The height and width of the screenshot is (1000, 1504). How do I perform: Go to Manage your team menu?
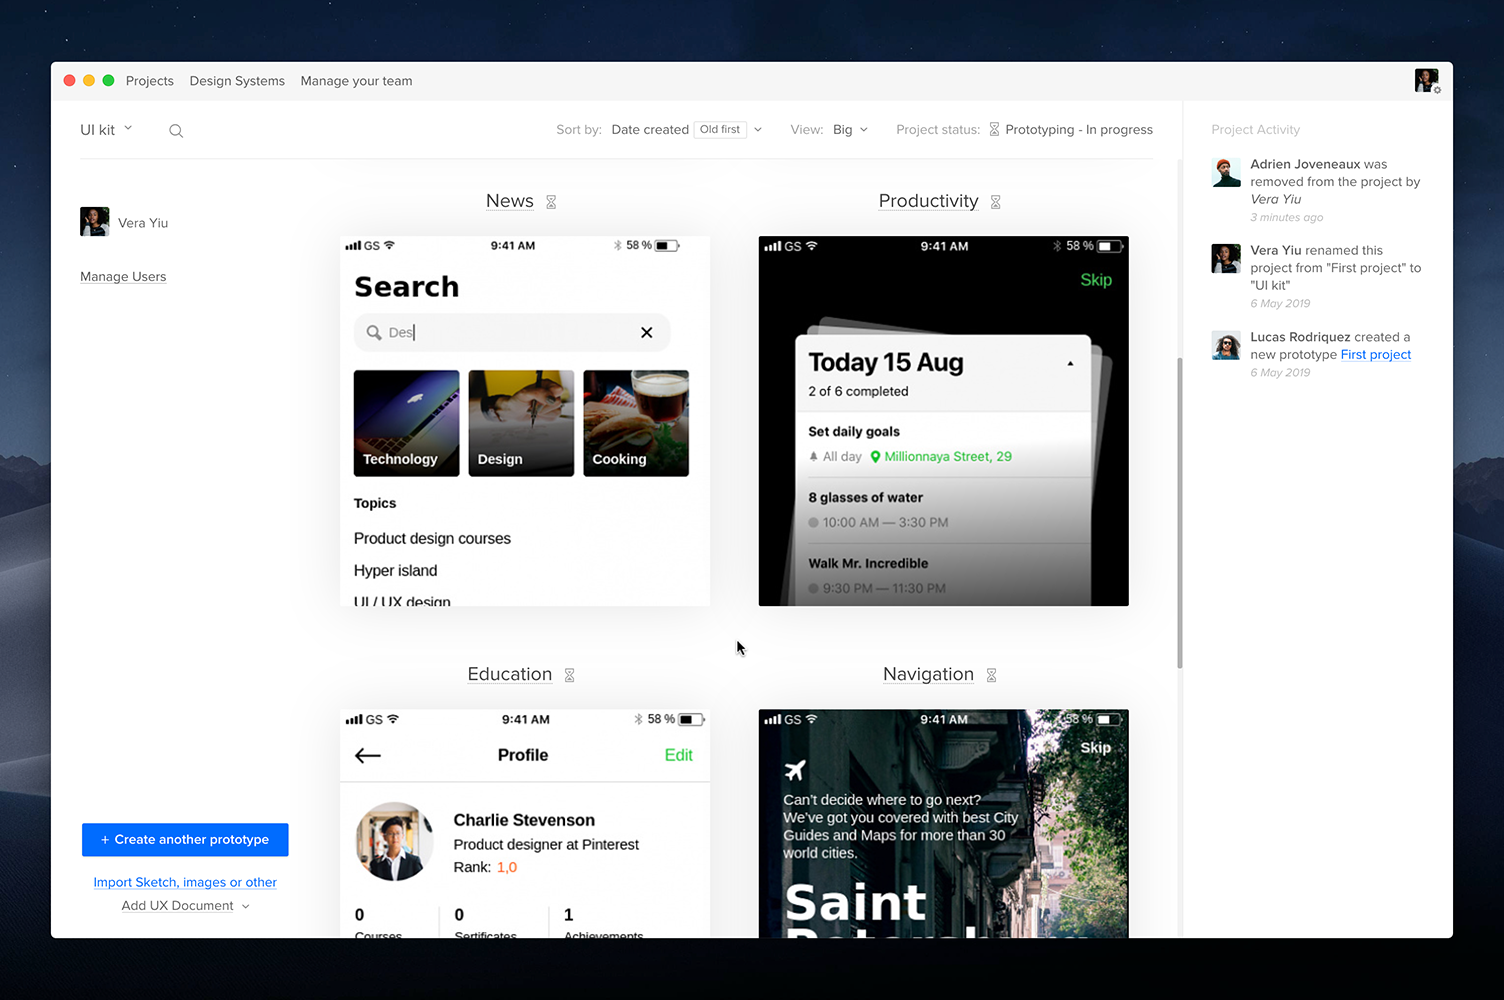(x=356, y=81)
